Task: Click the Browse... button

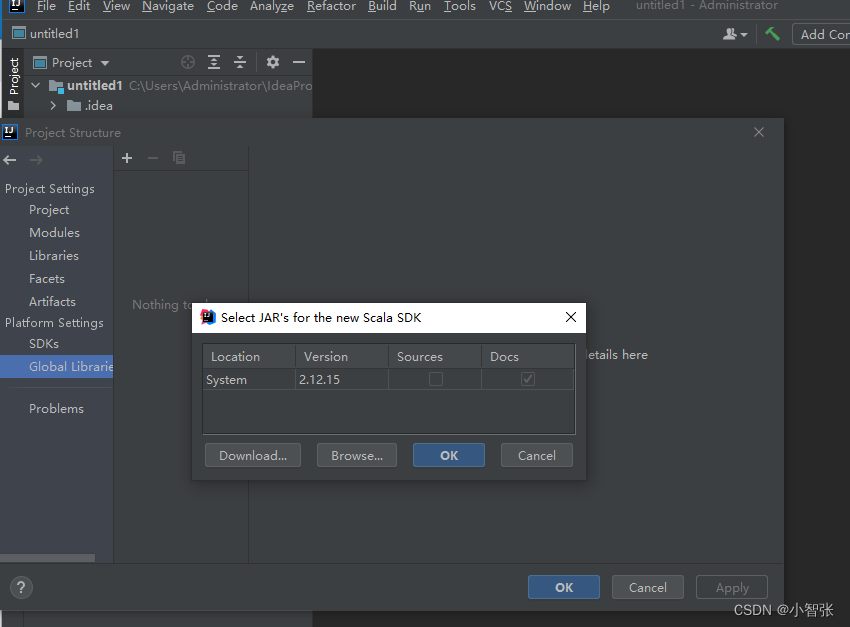Action: (x=357, y=455)
